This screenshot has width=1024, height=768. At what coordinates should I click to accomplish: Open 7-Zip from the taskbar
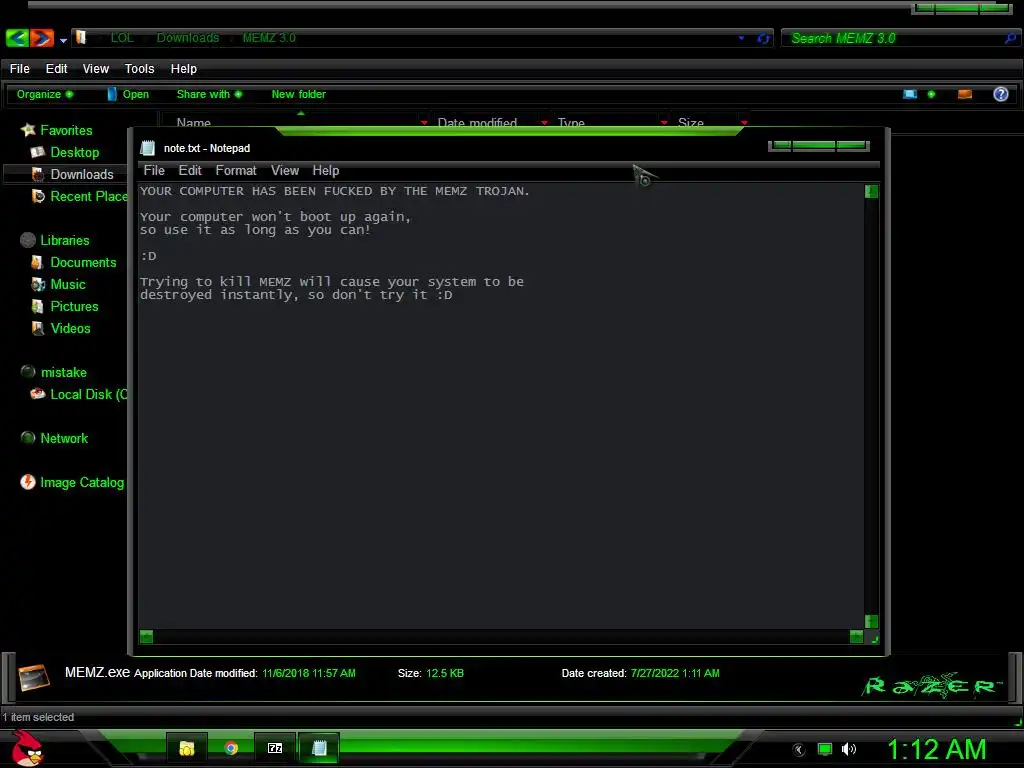coord(275,748)
